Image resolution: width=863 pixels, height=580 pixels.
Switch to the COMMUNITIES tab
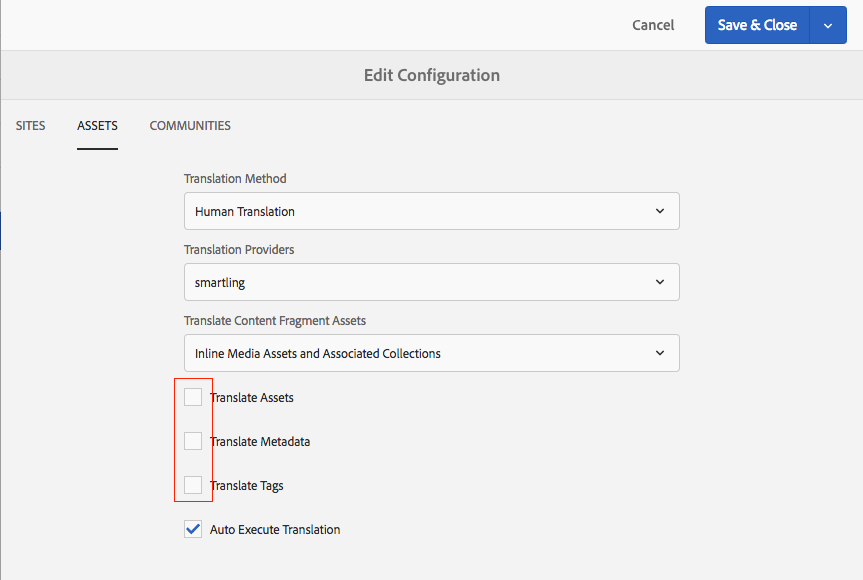pyautogui.click(x=190, y=126)
